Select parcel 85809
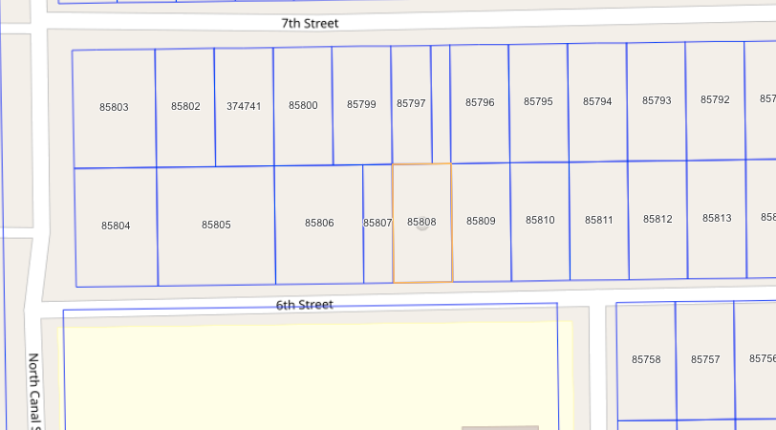This screenshot has height=430, width=776. tap(481, 221)
